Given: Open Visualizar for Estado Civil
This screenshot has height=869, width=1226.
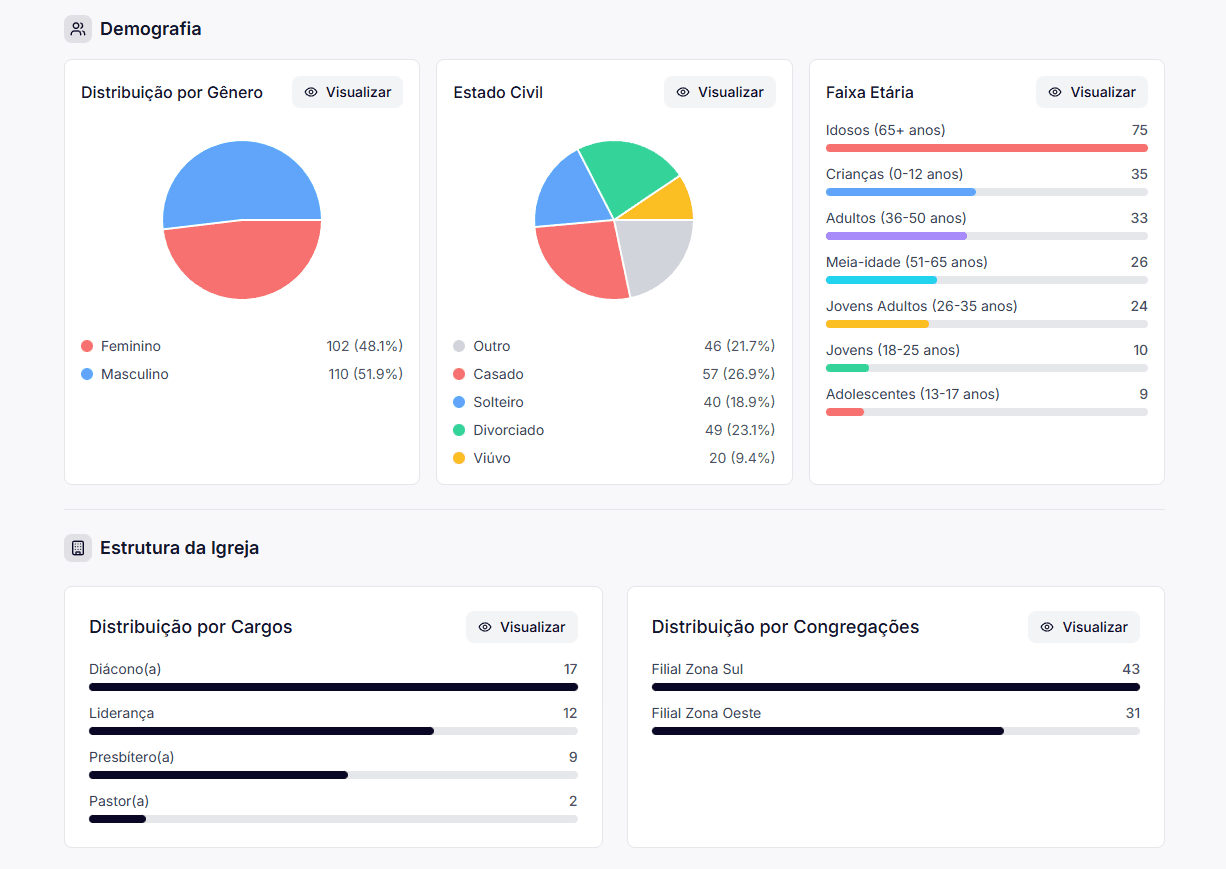Looking at the screenshot, I should tap(720, 92).
